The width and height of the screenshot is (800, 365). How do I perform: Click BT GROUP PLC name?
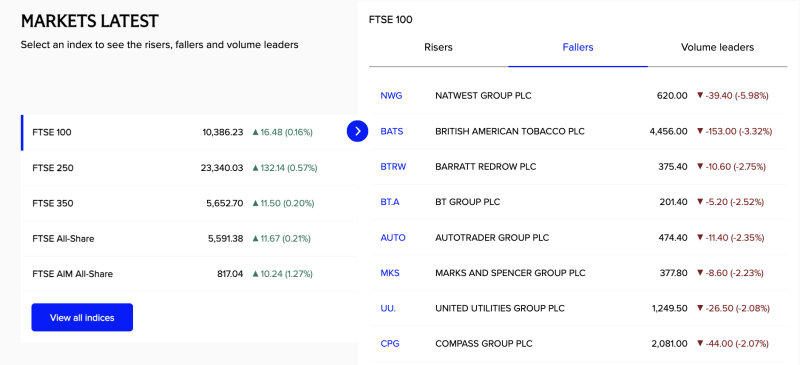tap(468, 202)
